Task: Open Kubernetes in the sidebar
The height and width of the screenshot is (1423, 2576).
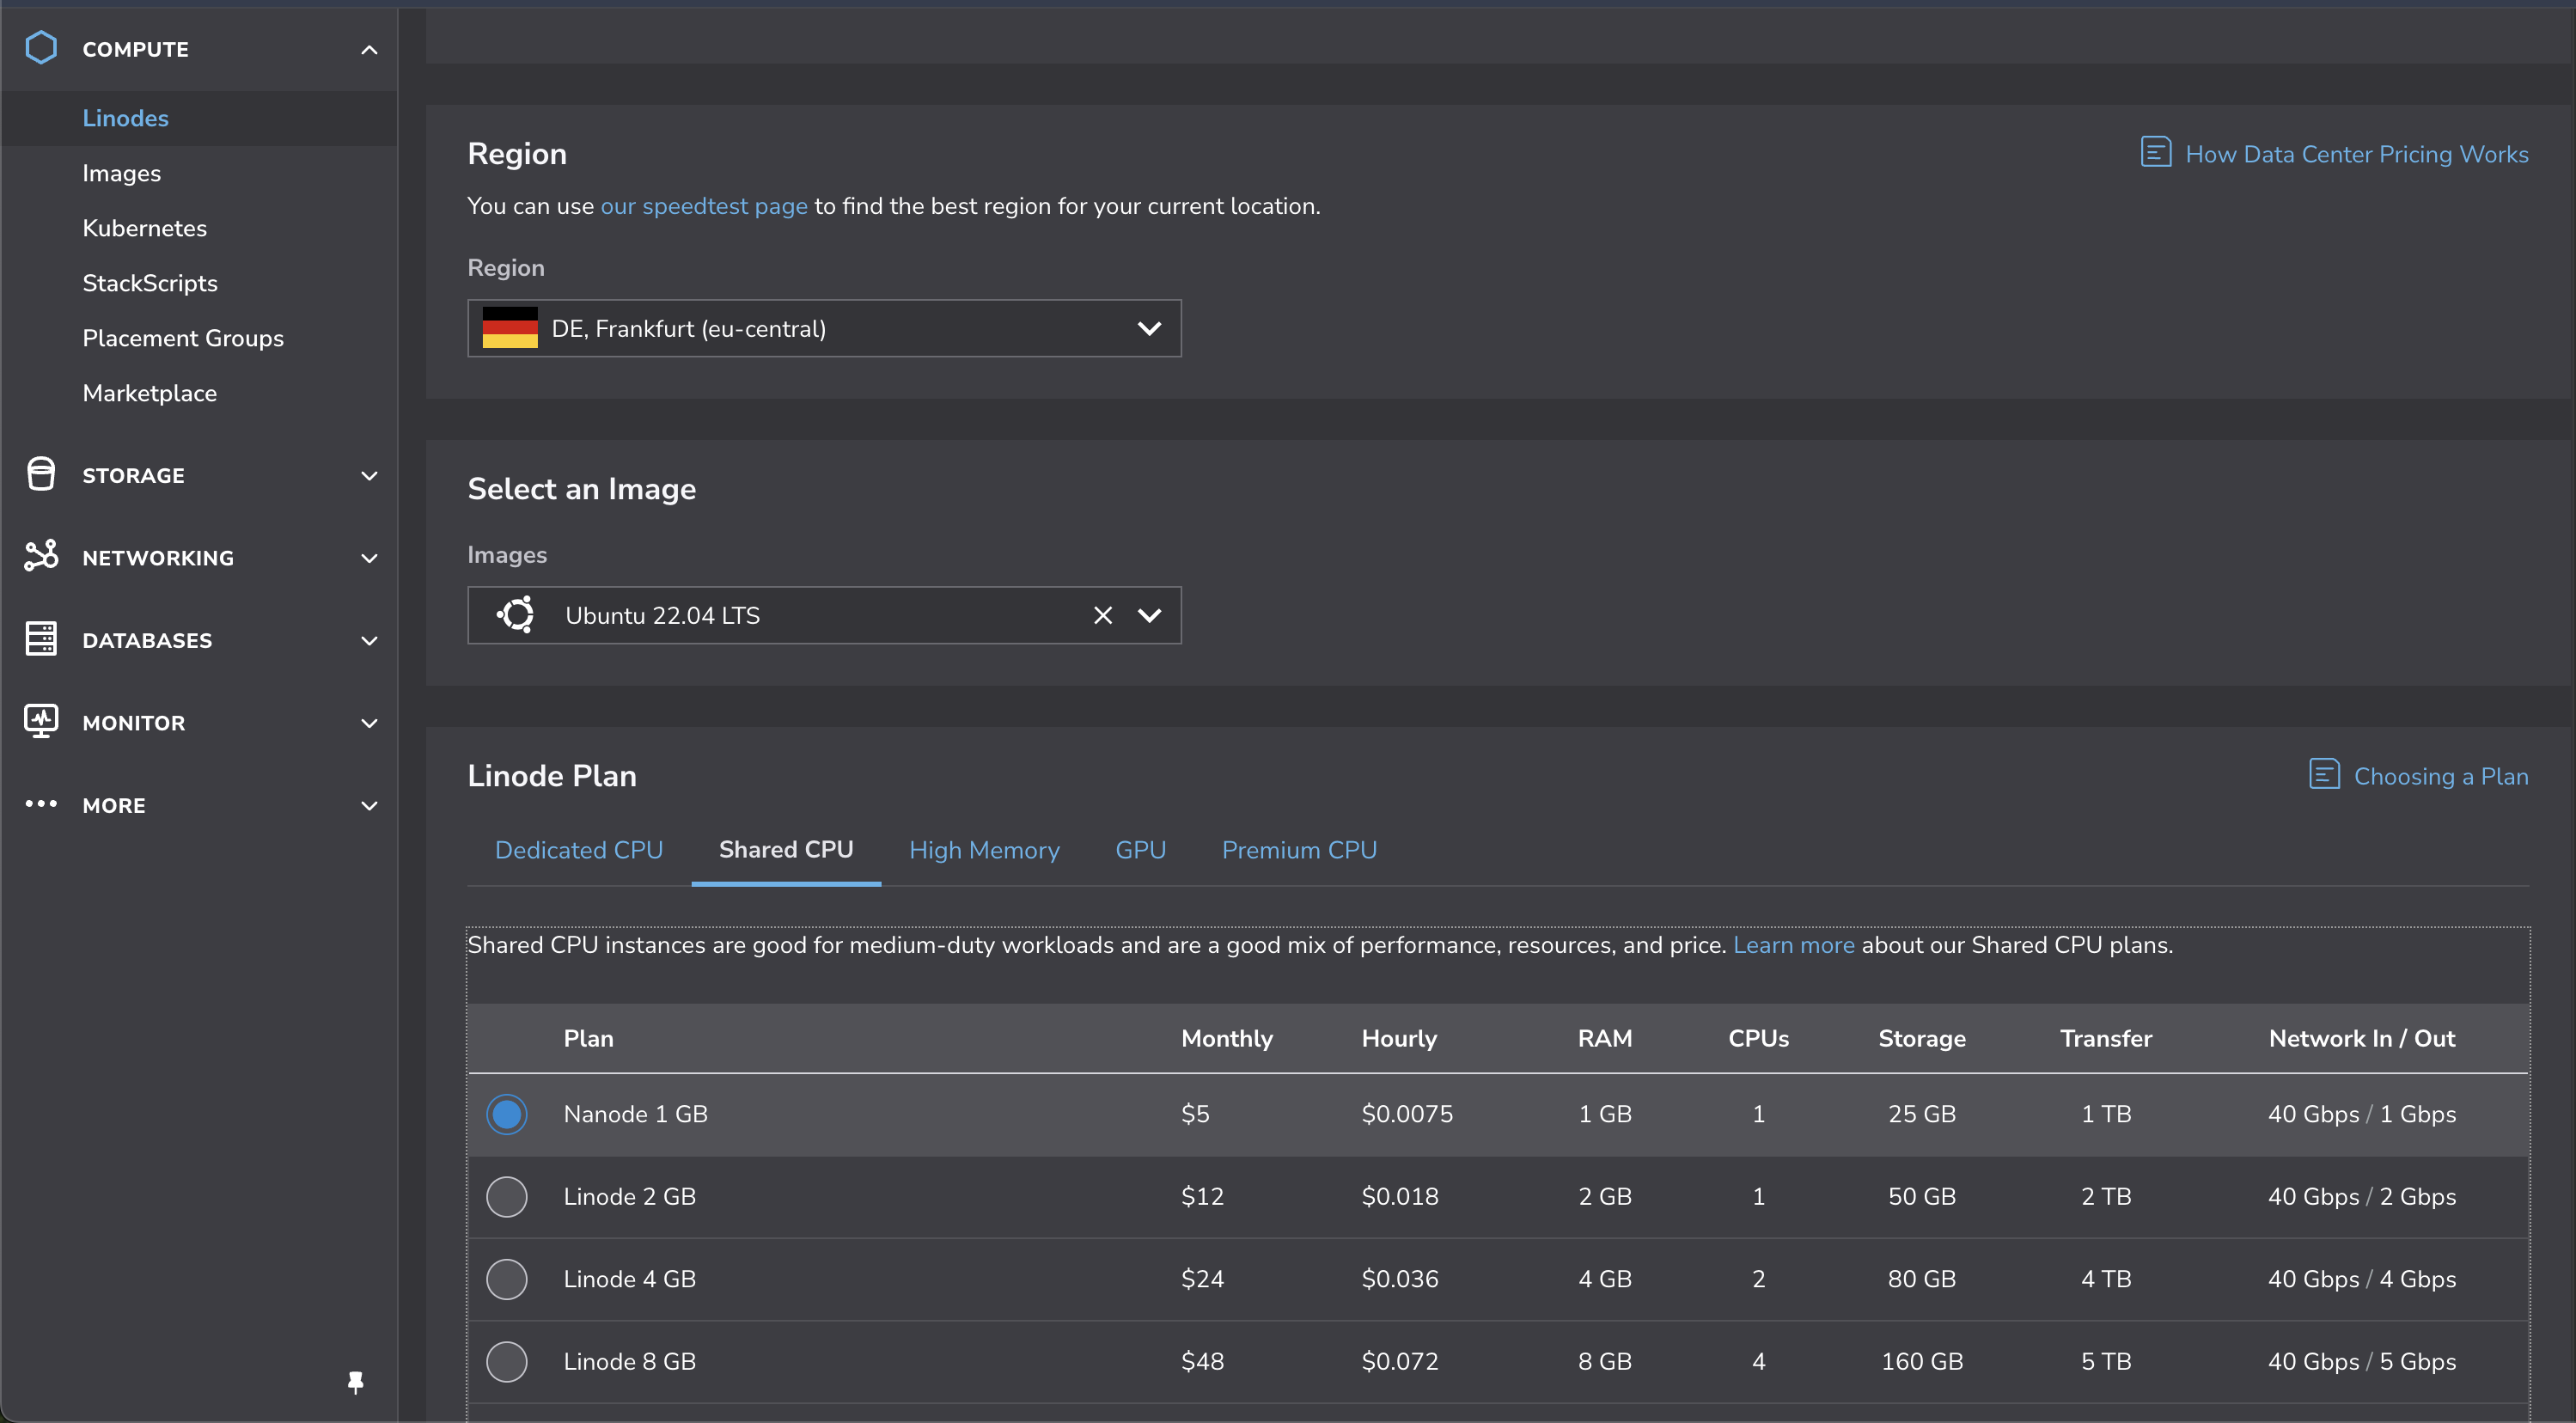Action: 144,228
